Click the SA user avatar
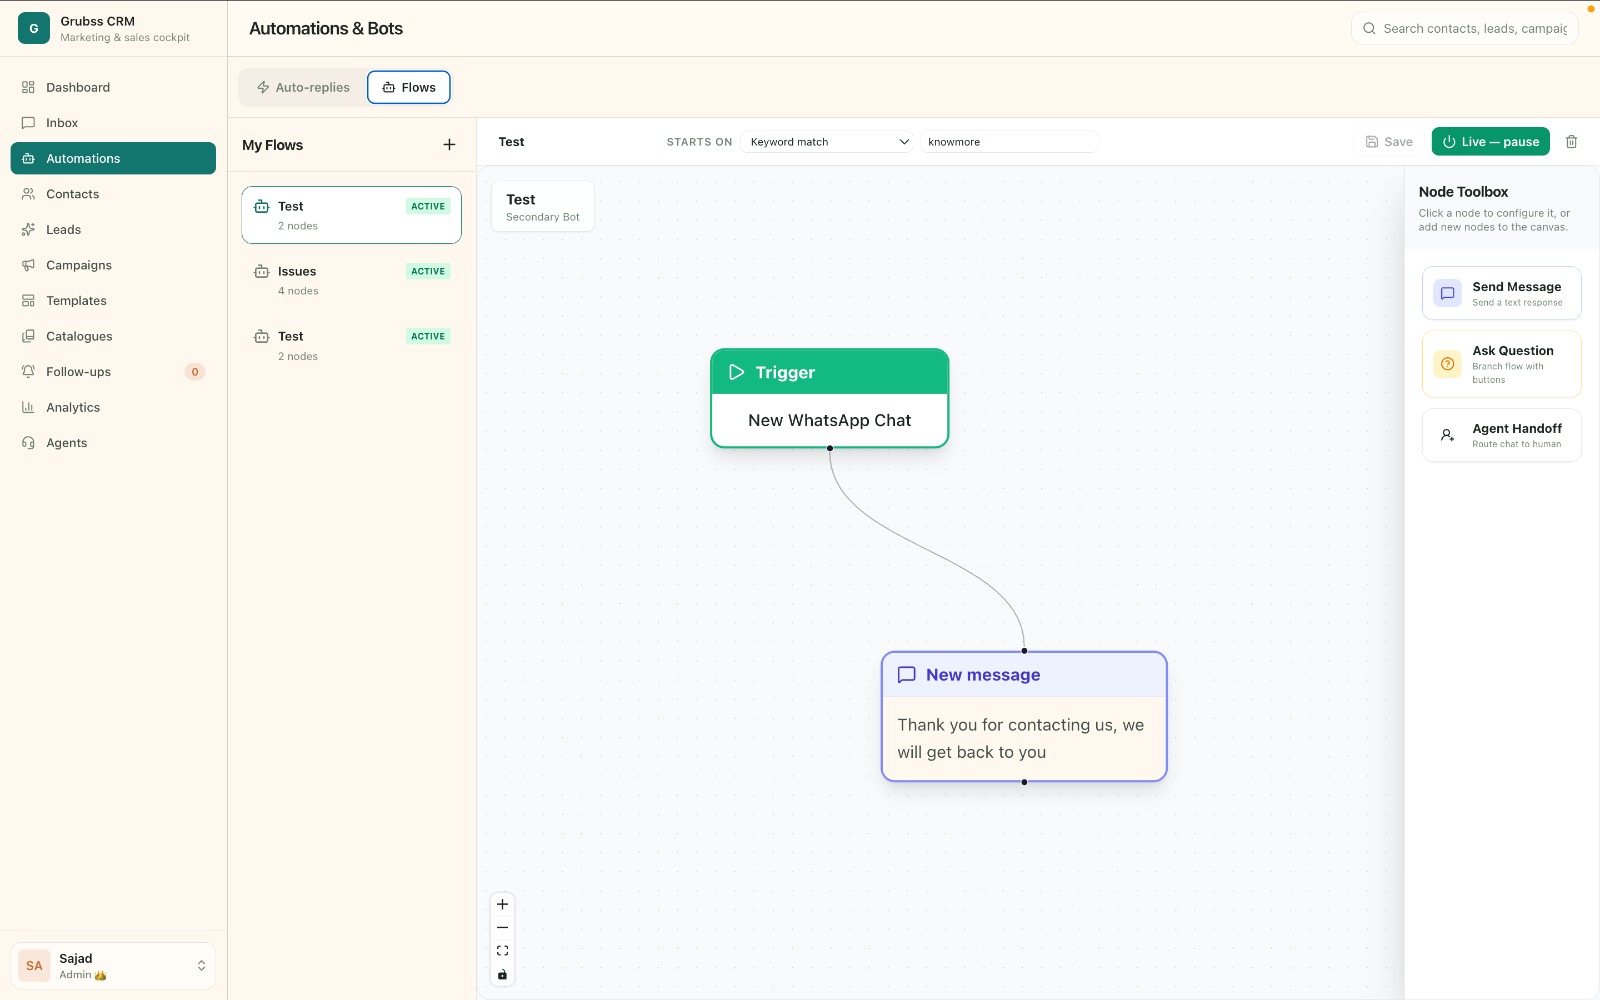 click(34, 966)
